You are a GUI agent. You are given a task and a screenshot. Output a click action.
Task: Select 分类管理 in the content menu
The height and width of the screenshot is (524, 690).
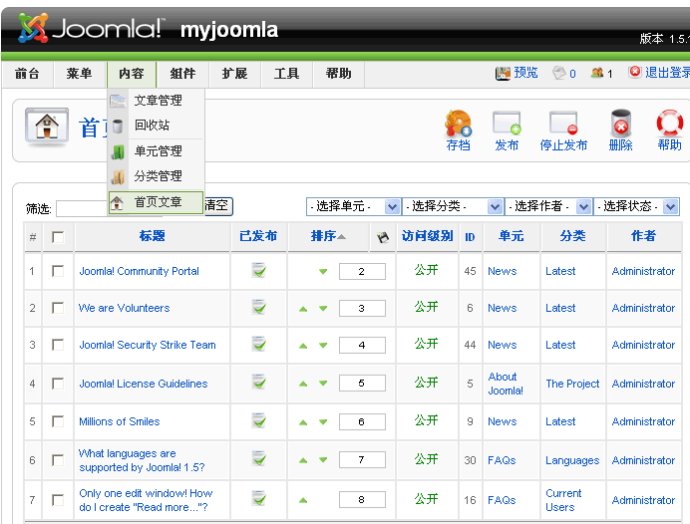click(x=156, y=176)
